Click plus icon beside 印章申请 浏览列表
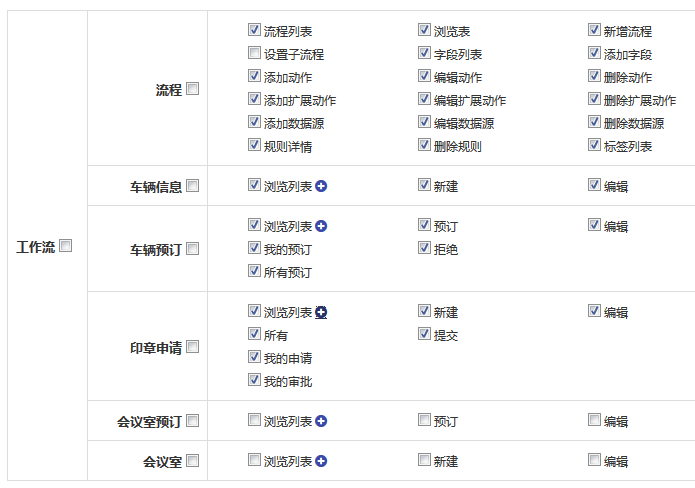This screenshot has width=695, height=488. coord(322,312)
